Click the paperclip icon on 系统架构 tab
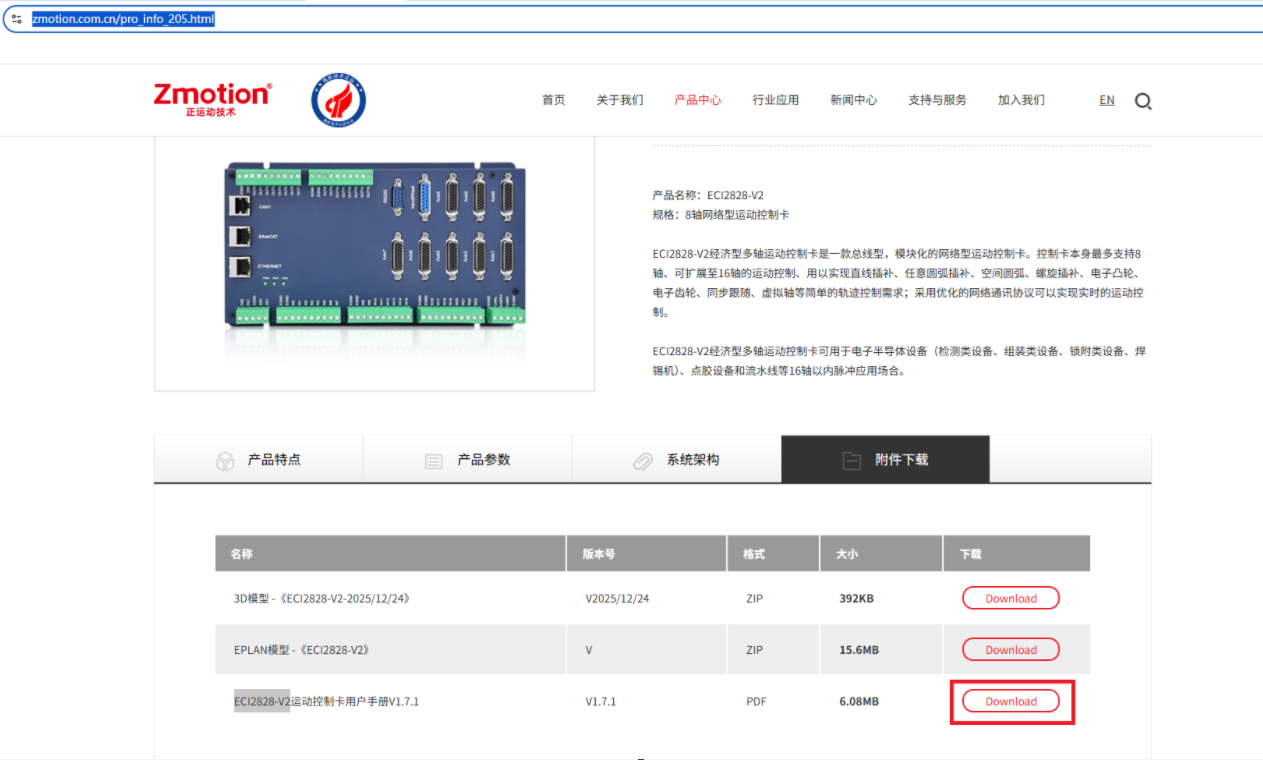 643,461
